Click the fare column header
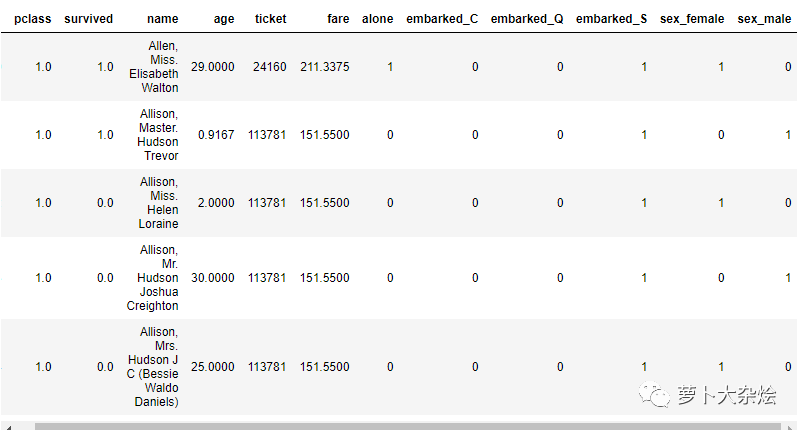 click(338, 19)
